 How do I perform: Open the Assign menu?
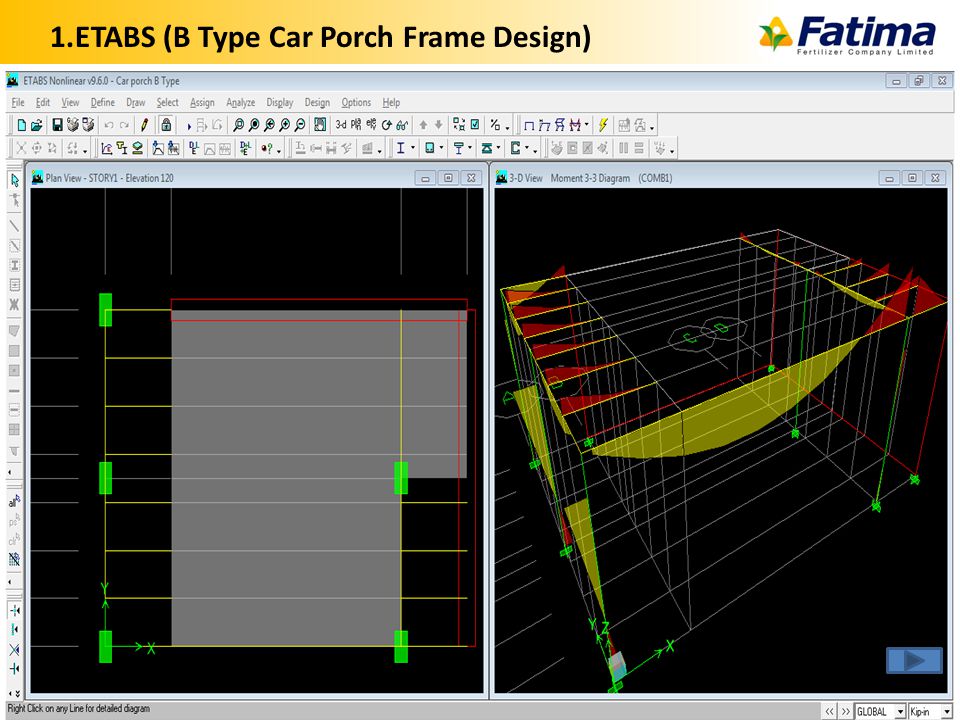click(202, 102)
